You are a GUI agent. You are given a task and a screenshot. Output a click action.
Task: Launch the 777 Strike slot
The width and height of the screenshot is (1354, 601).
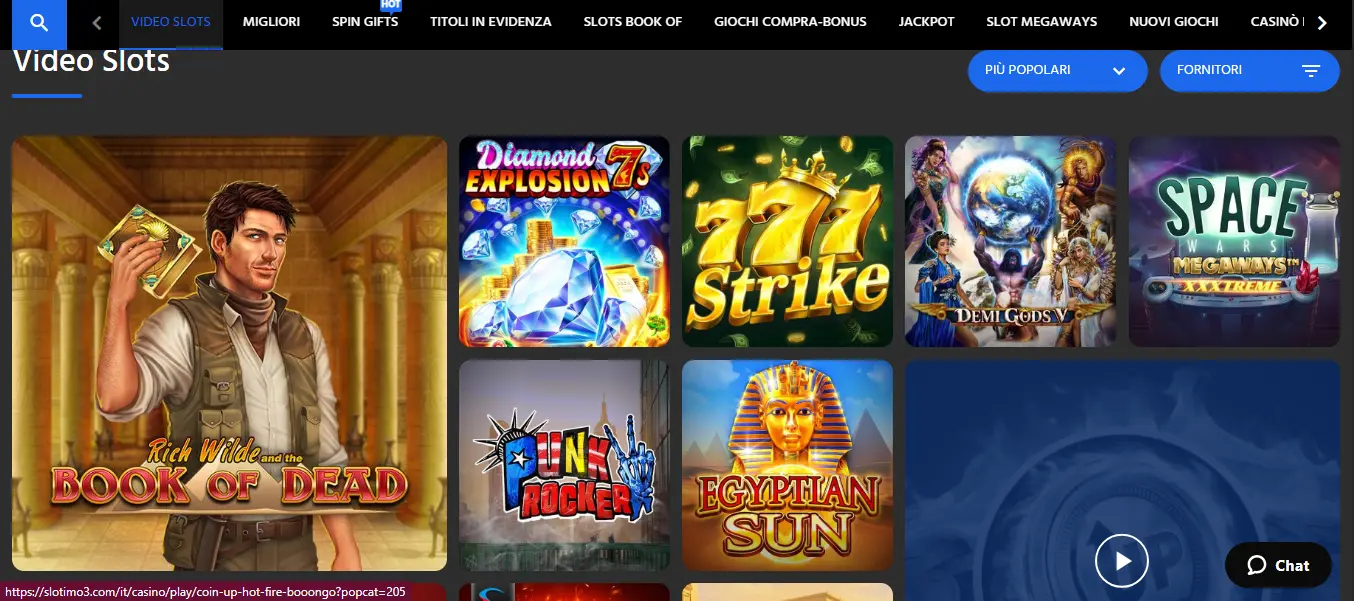click(788, 241)
